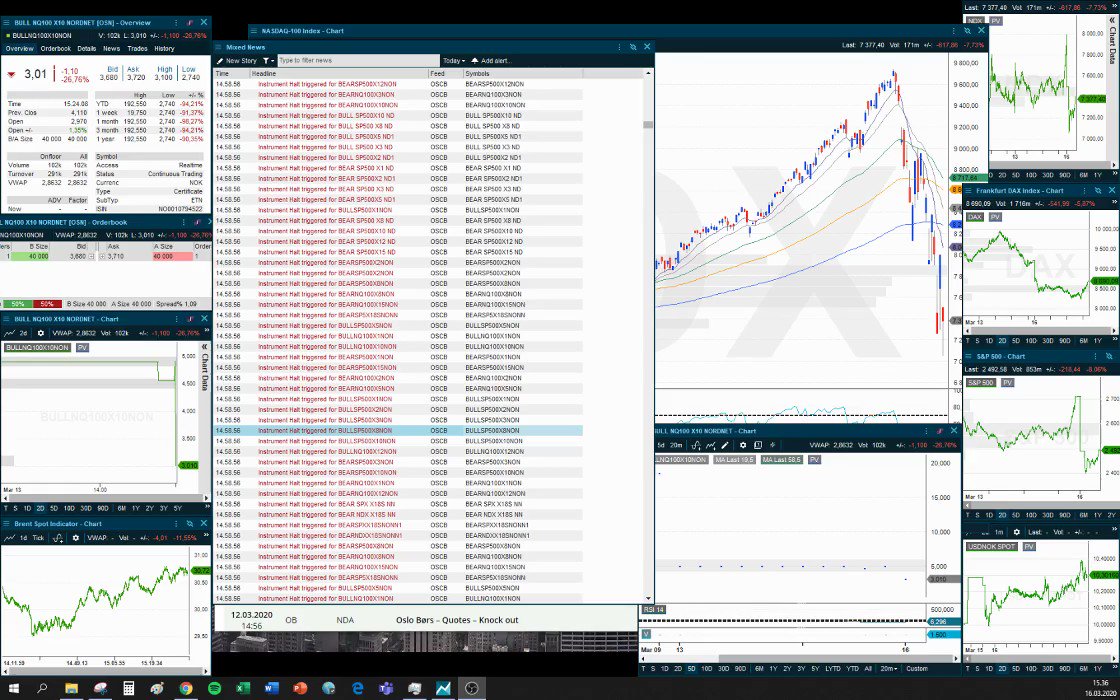Click the Add alert bell icon
This screenshot has width=1120, height=700.
pos(475,61)
